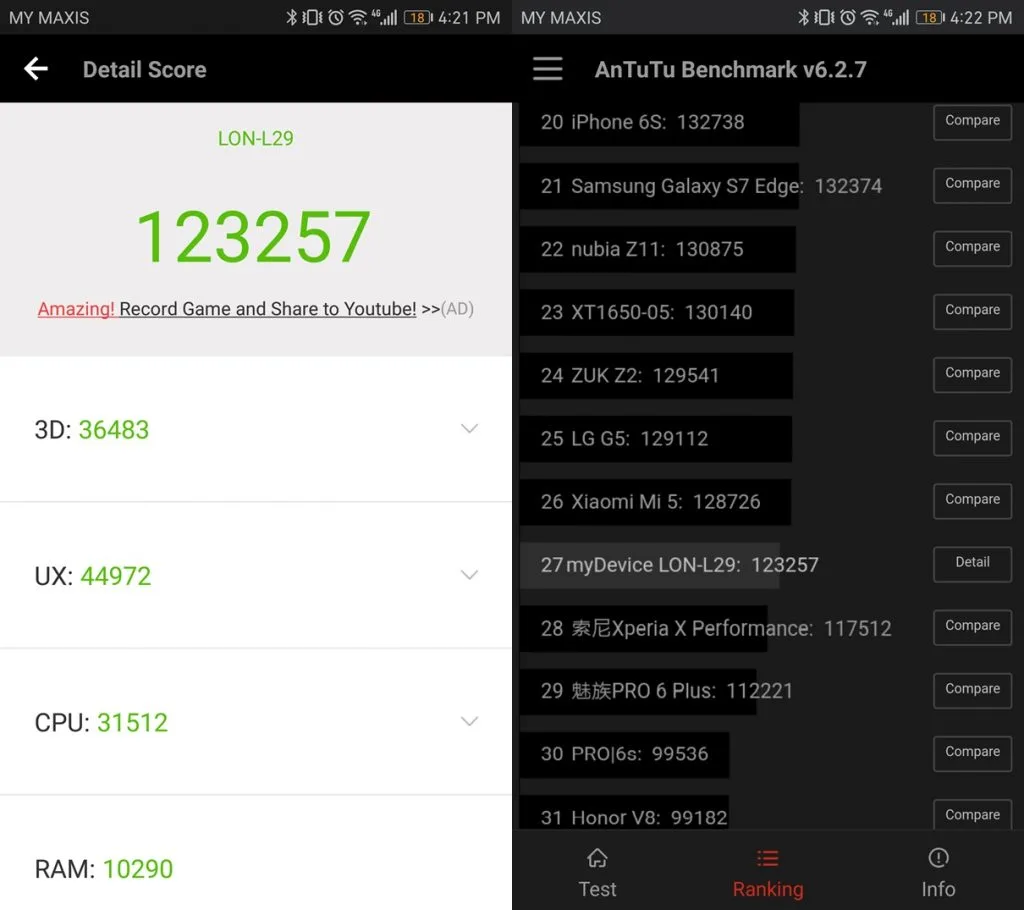
Task: Switch to the Test tab label
Action: [597, 889]
